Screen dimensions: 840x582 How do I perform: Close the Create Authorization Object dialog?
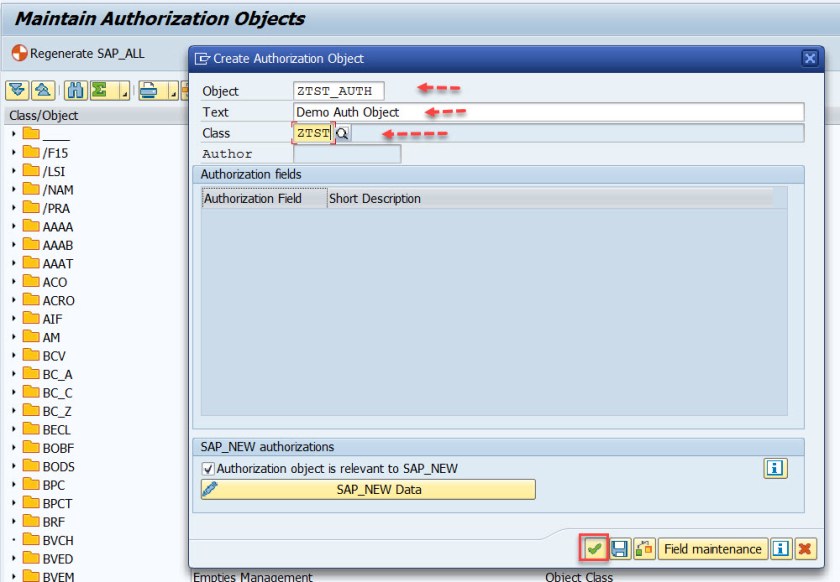coord(809,58)
